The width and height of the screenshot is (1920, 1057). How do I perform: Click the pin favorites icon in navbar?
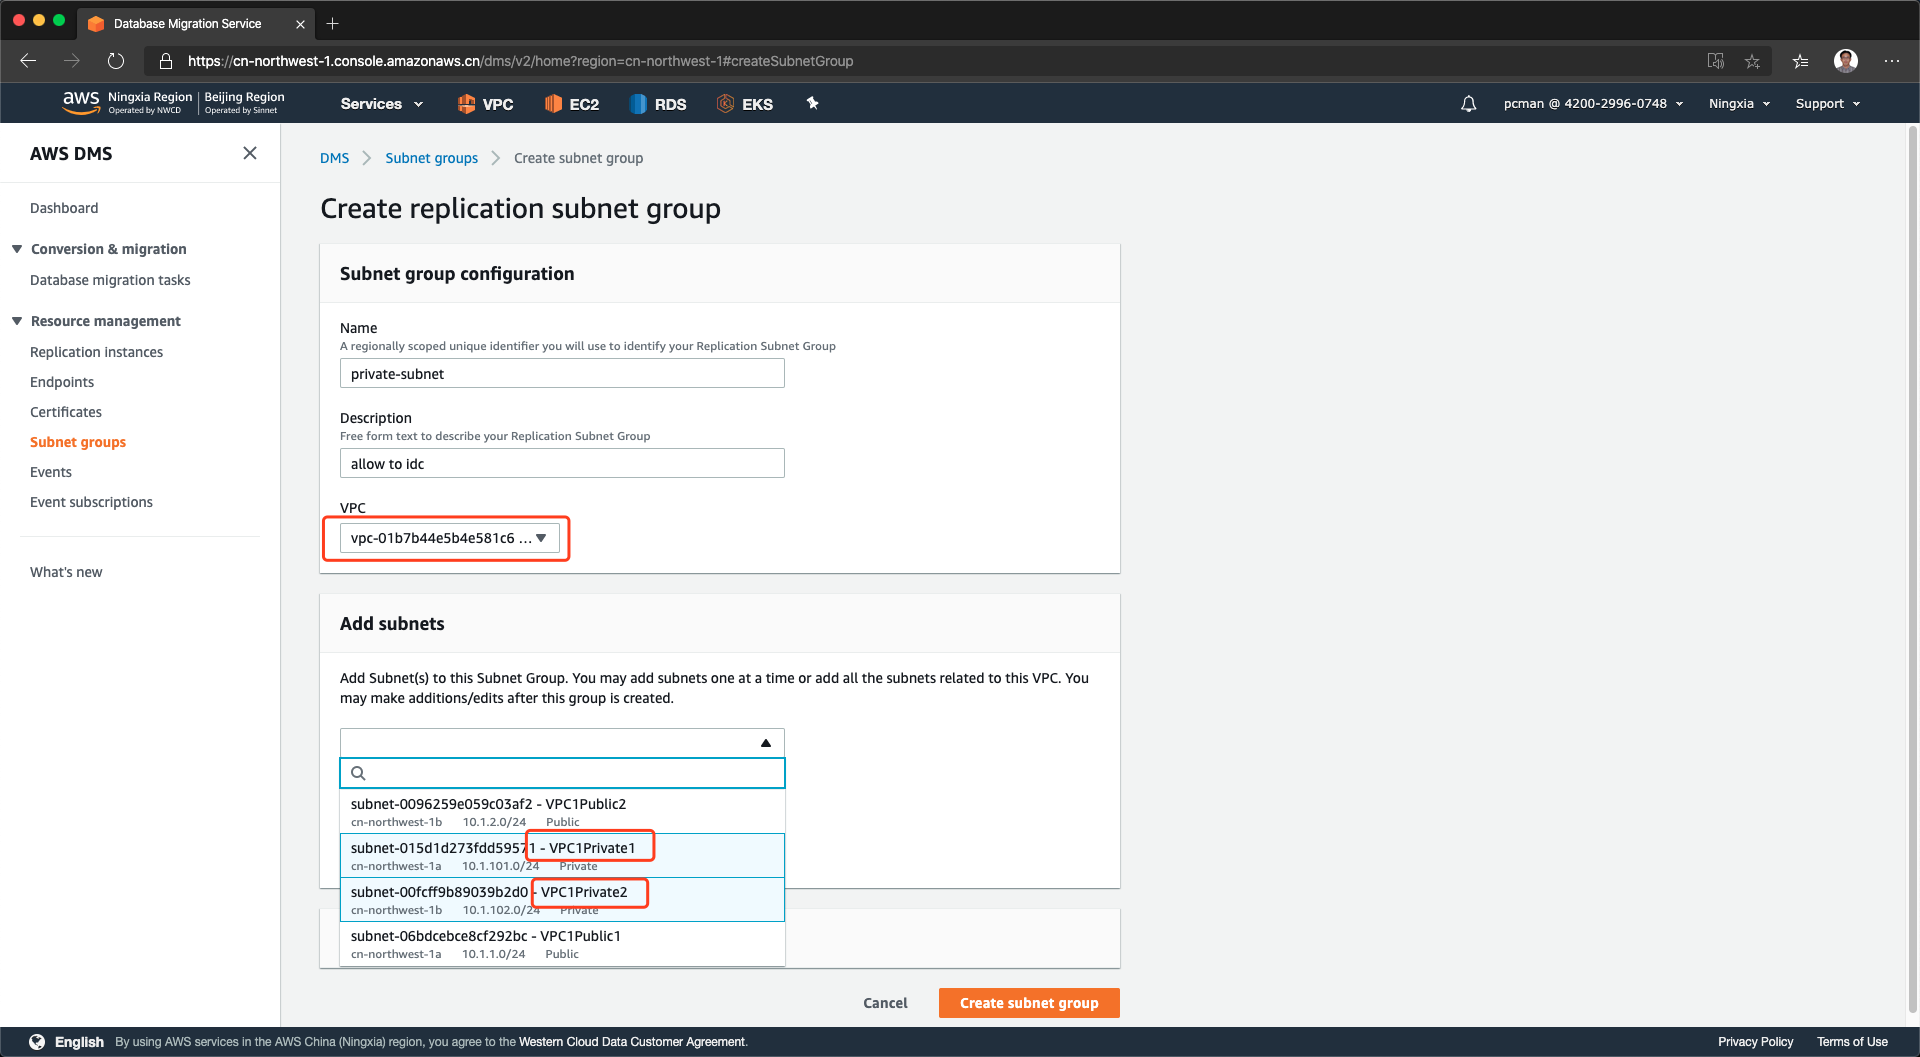tap(812, 103)
